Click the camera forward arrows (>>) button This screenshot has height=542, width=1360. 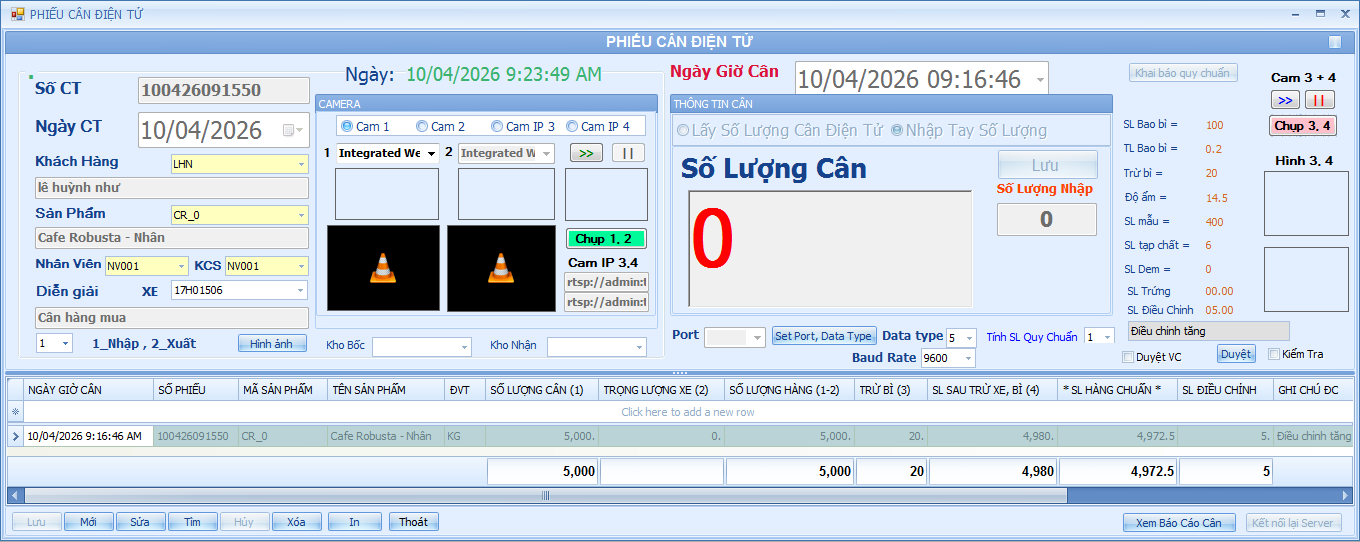click(587, 153)
